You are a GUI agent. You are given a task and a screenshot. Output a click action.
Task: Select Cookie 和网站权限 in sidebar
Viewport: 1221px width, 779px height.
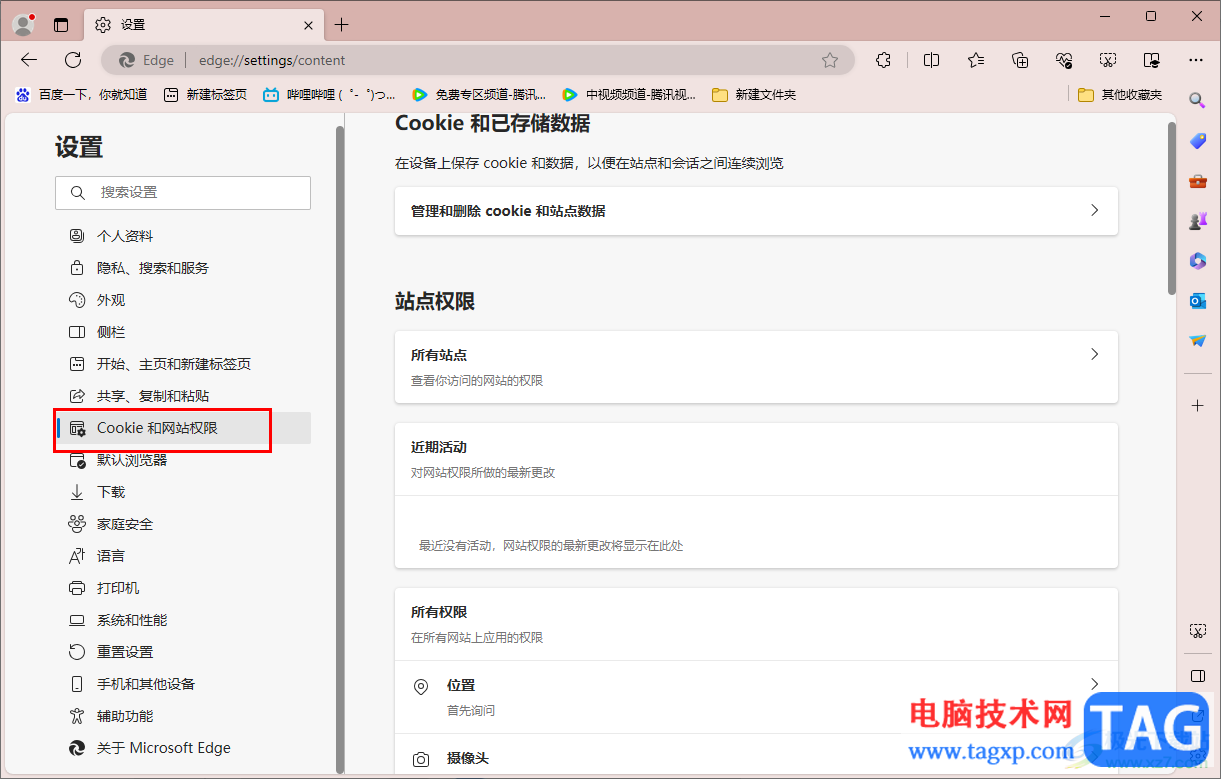(183, 428)
